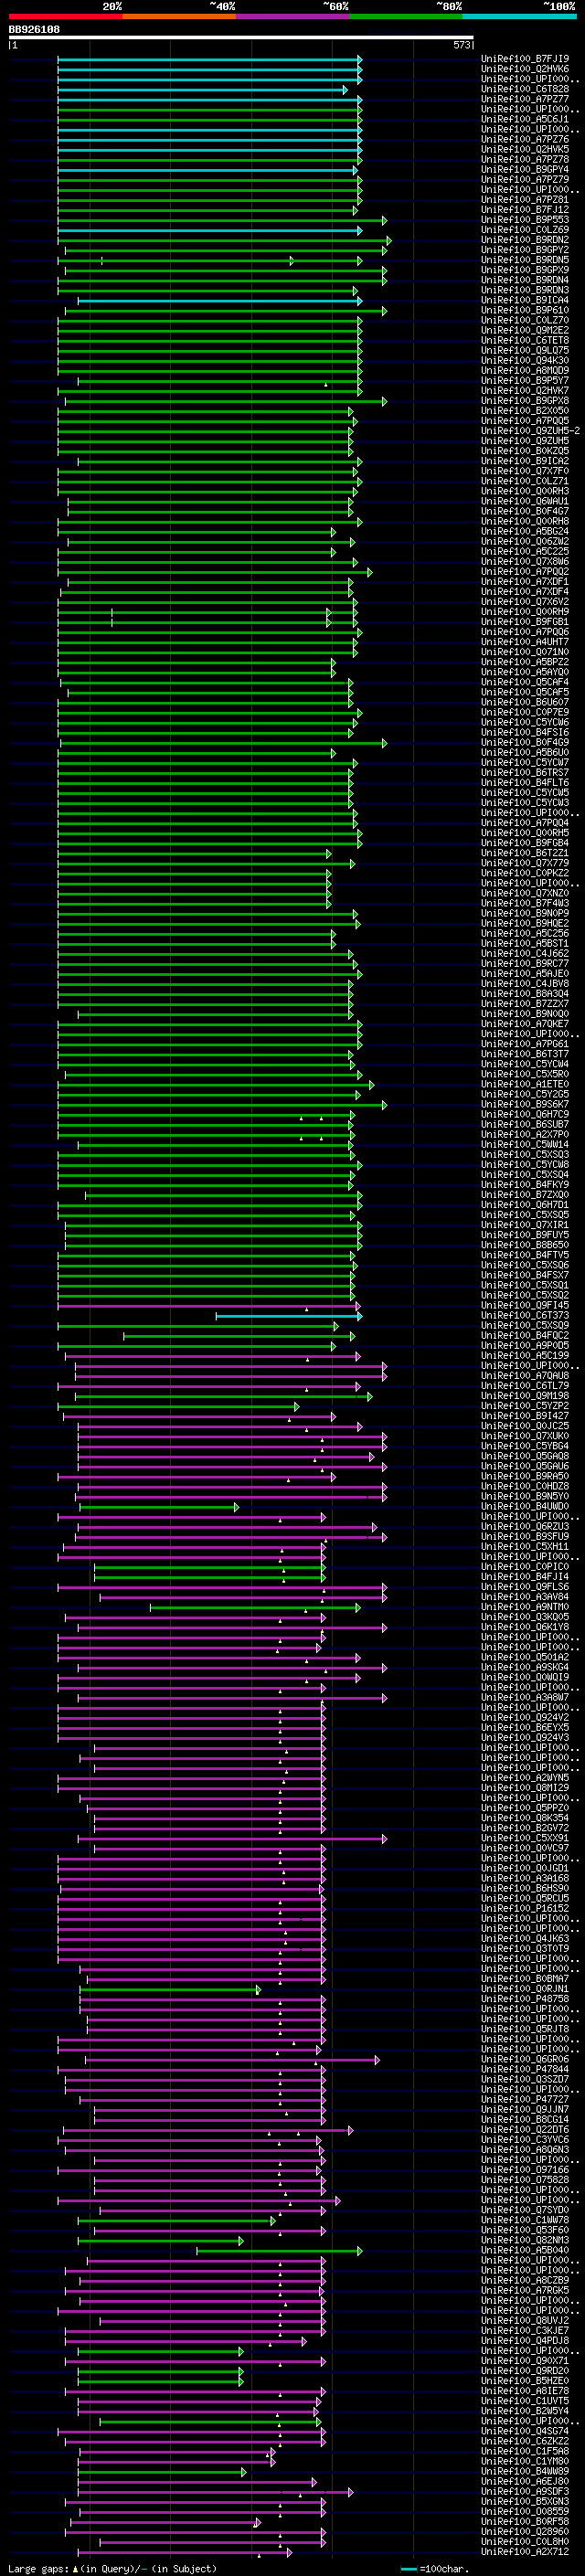Click the green alignment bar for UniRef100_B4UWD0
The height and width of the screenshot is (2576, 585).
(159, 1507)
